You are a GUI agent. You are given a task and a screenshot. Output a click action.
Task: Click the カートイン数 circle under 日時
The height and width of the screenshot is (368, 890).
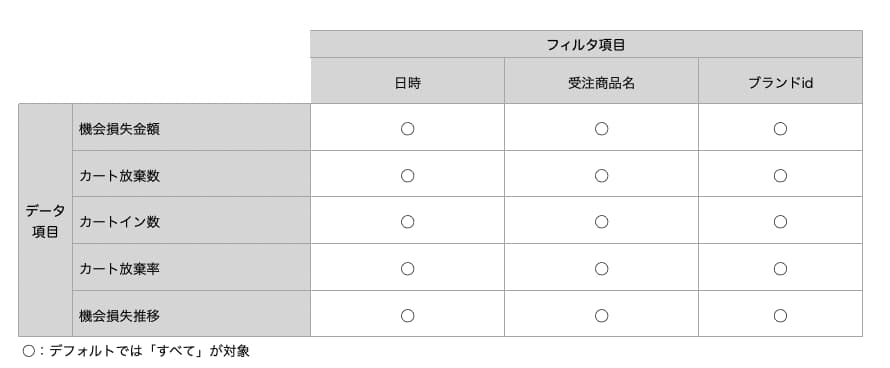408,222
